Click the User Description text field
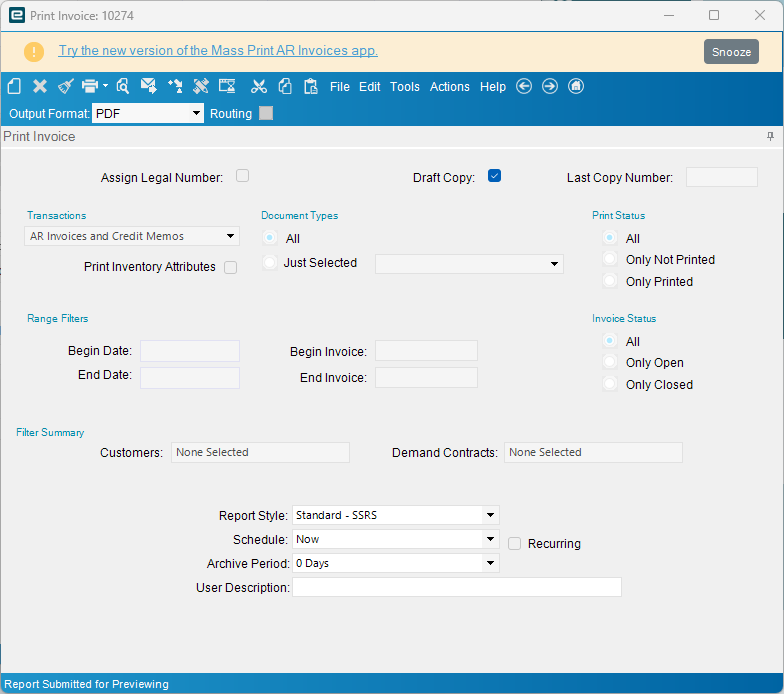 click(x=456, y=587)
